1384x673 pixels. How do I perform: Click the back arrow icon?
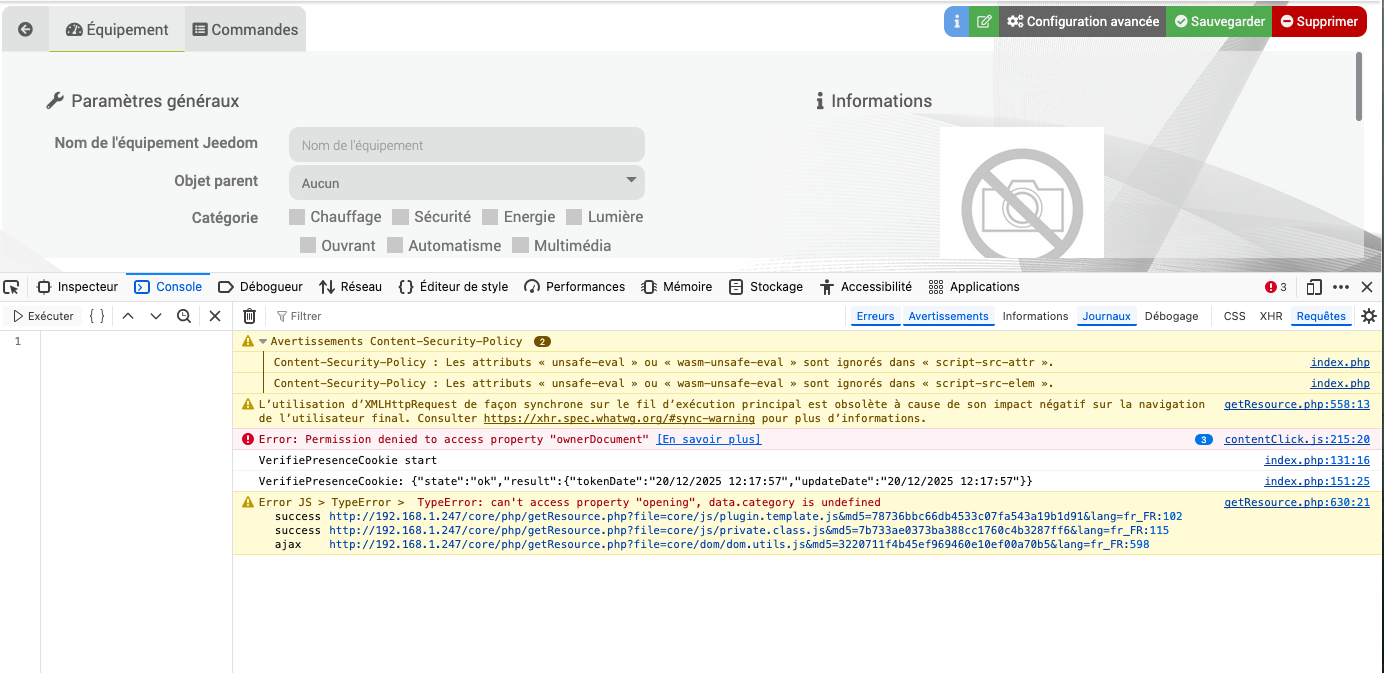coord(26,29)
